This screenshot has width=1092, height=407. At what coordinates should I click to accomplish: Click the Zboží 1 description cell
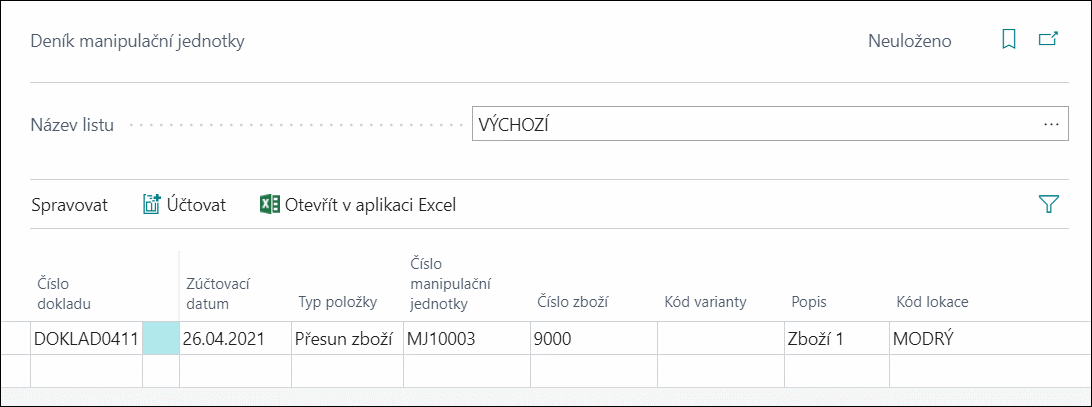[834, 338]
